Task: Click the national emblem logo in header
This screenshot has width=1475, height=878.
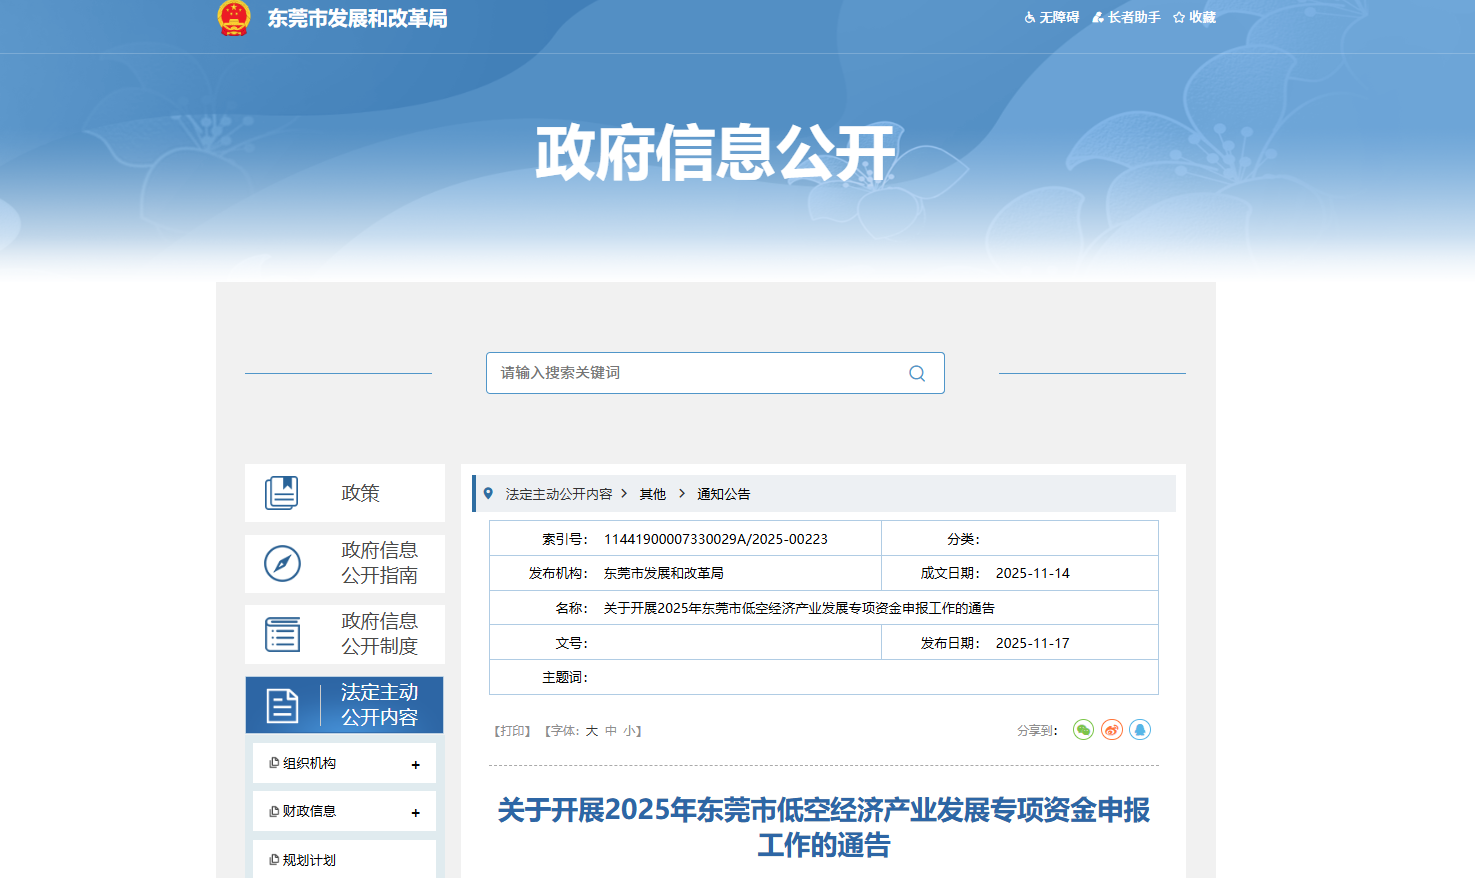Action: [x=232, y=17]
